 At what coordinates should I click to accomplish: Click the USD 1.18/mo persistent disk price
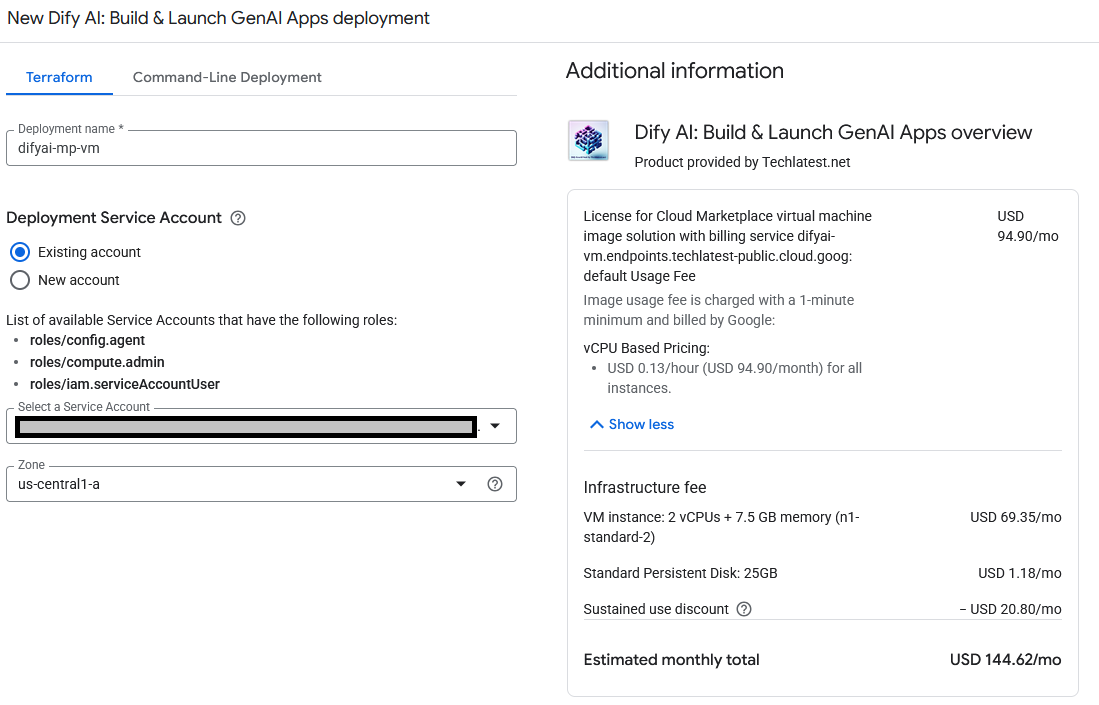[1020, 573]
